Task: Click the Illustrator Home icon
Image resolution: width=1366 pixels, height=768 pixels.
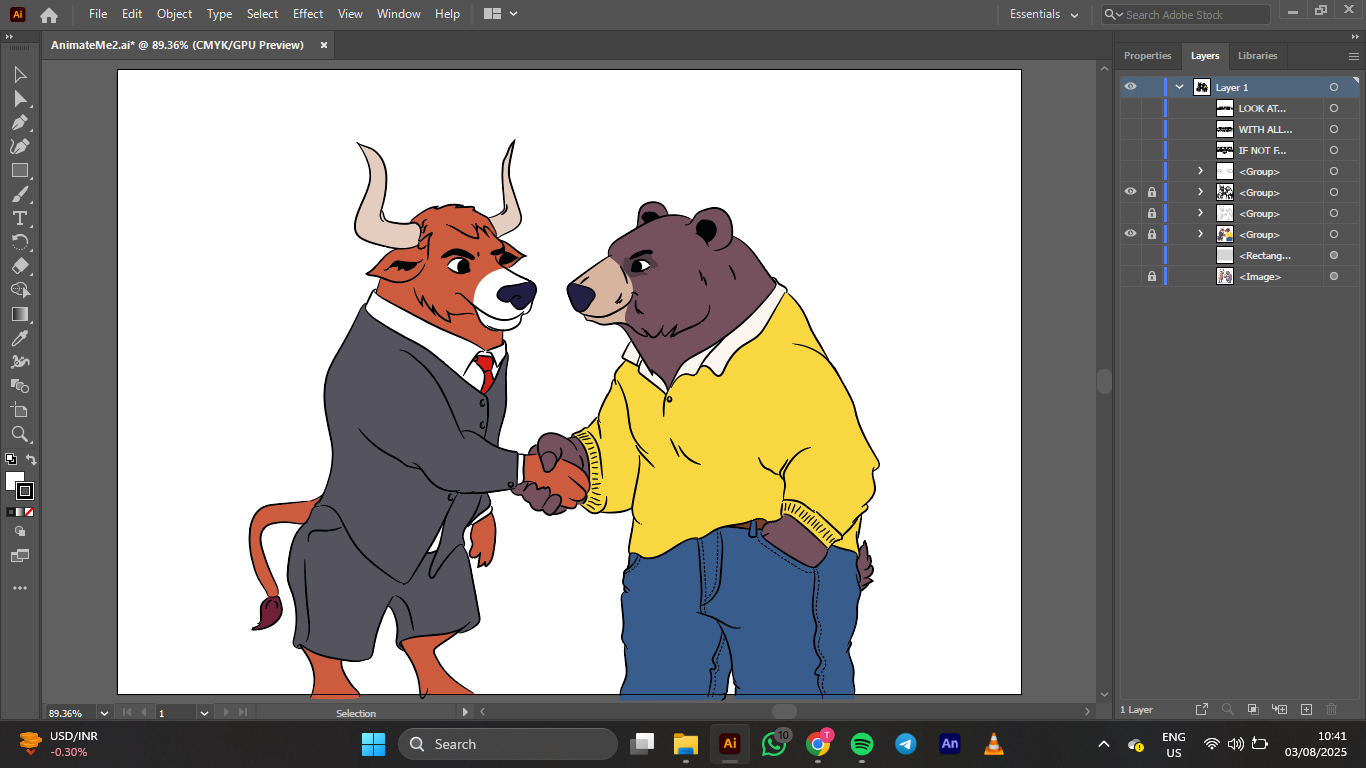Action: (x=49, y=15)
